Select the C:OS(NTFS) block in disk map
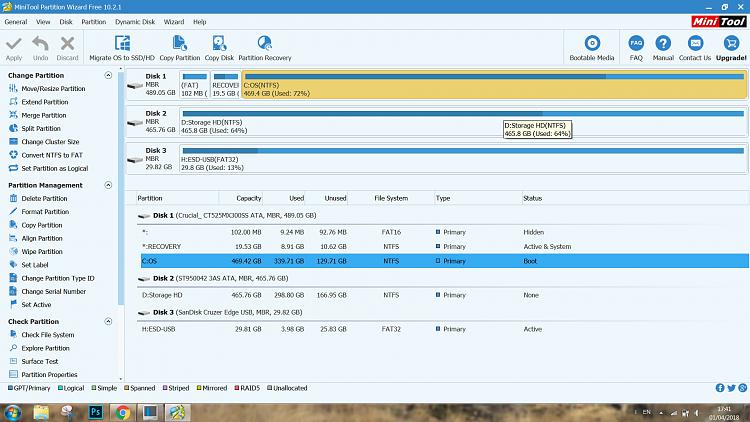Image resolution: width=750 pixels, height=422 pixels. coord(494,85)
